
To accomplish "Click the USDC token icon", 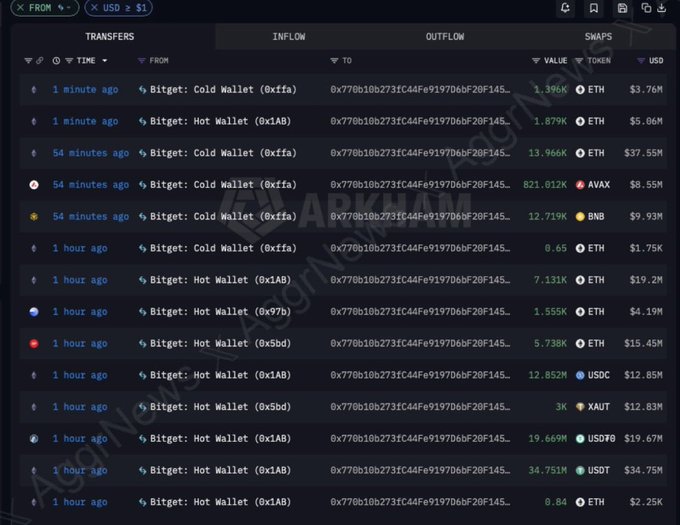I will (x=580, y=375).
